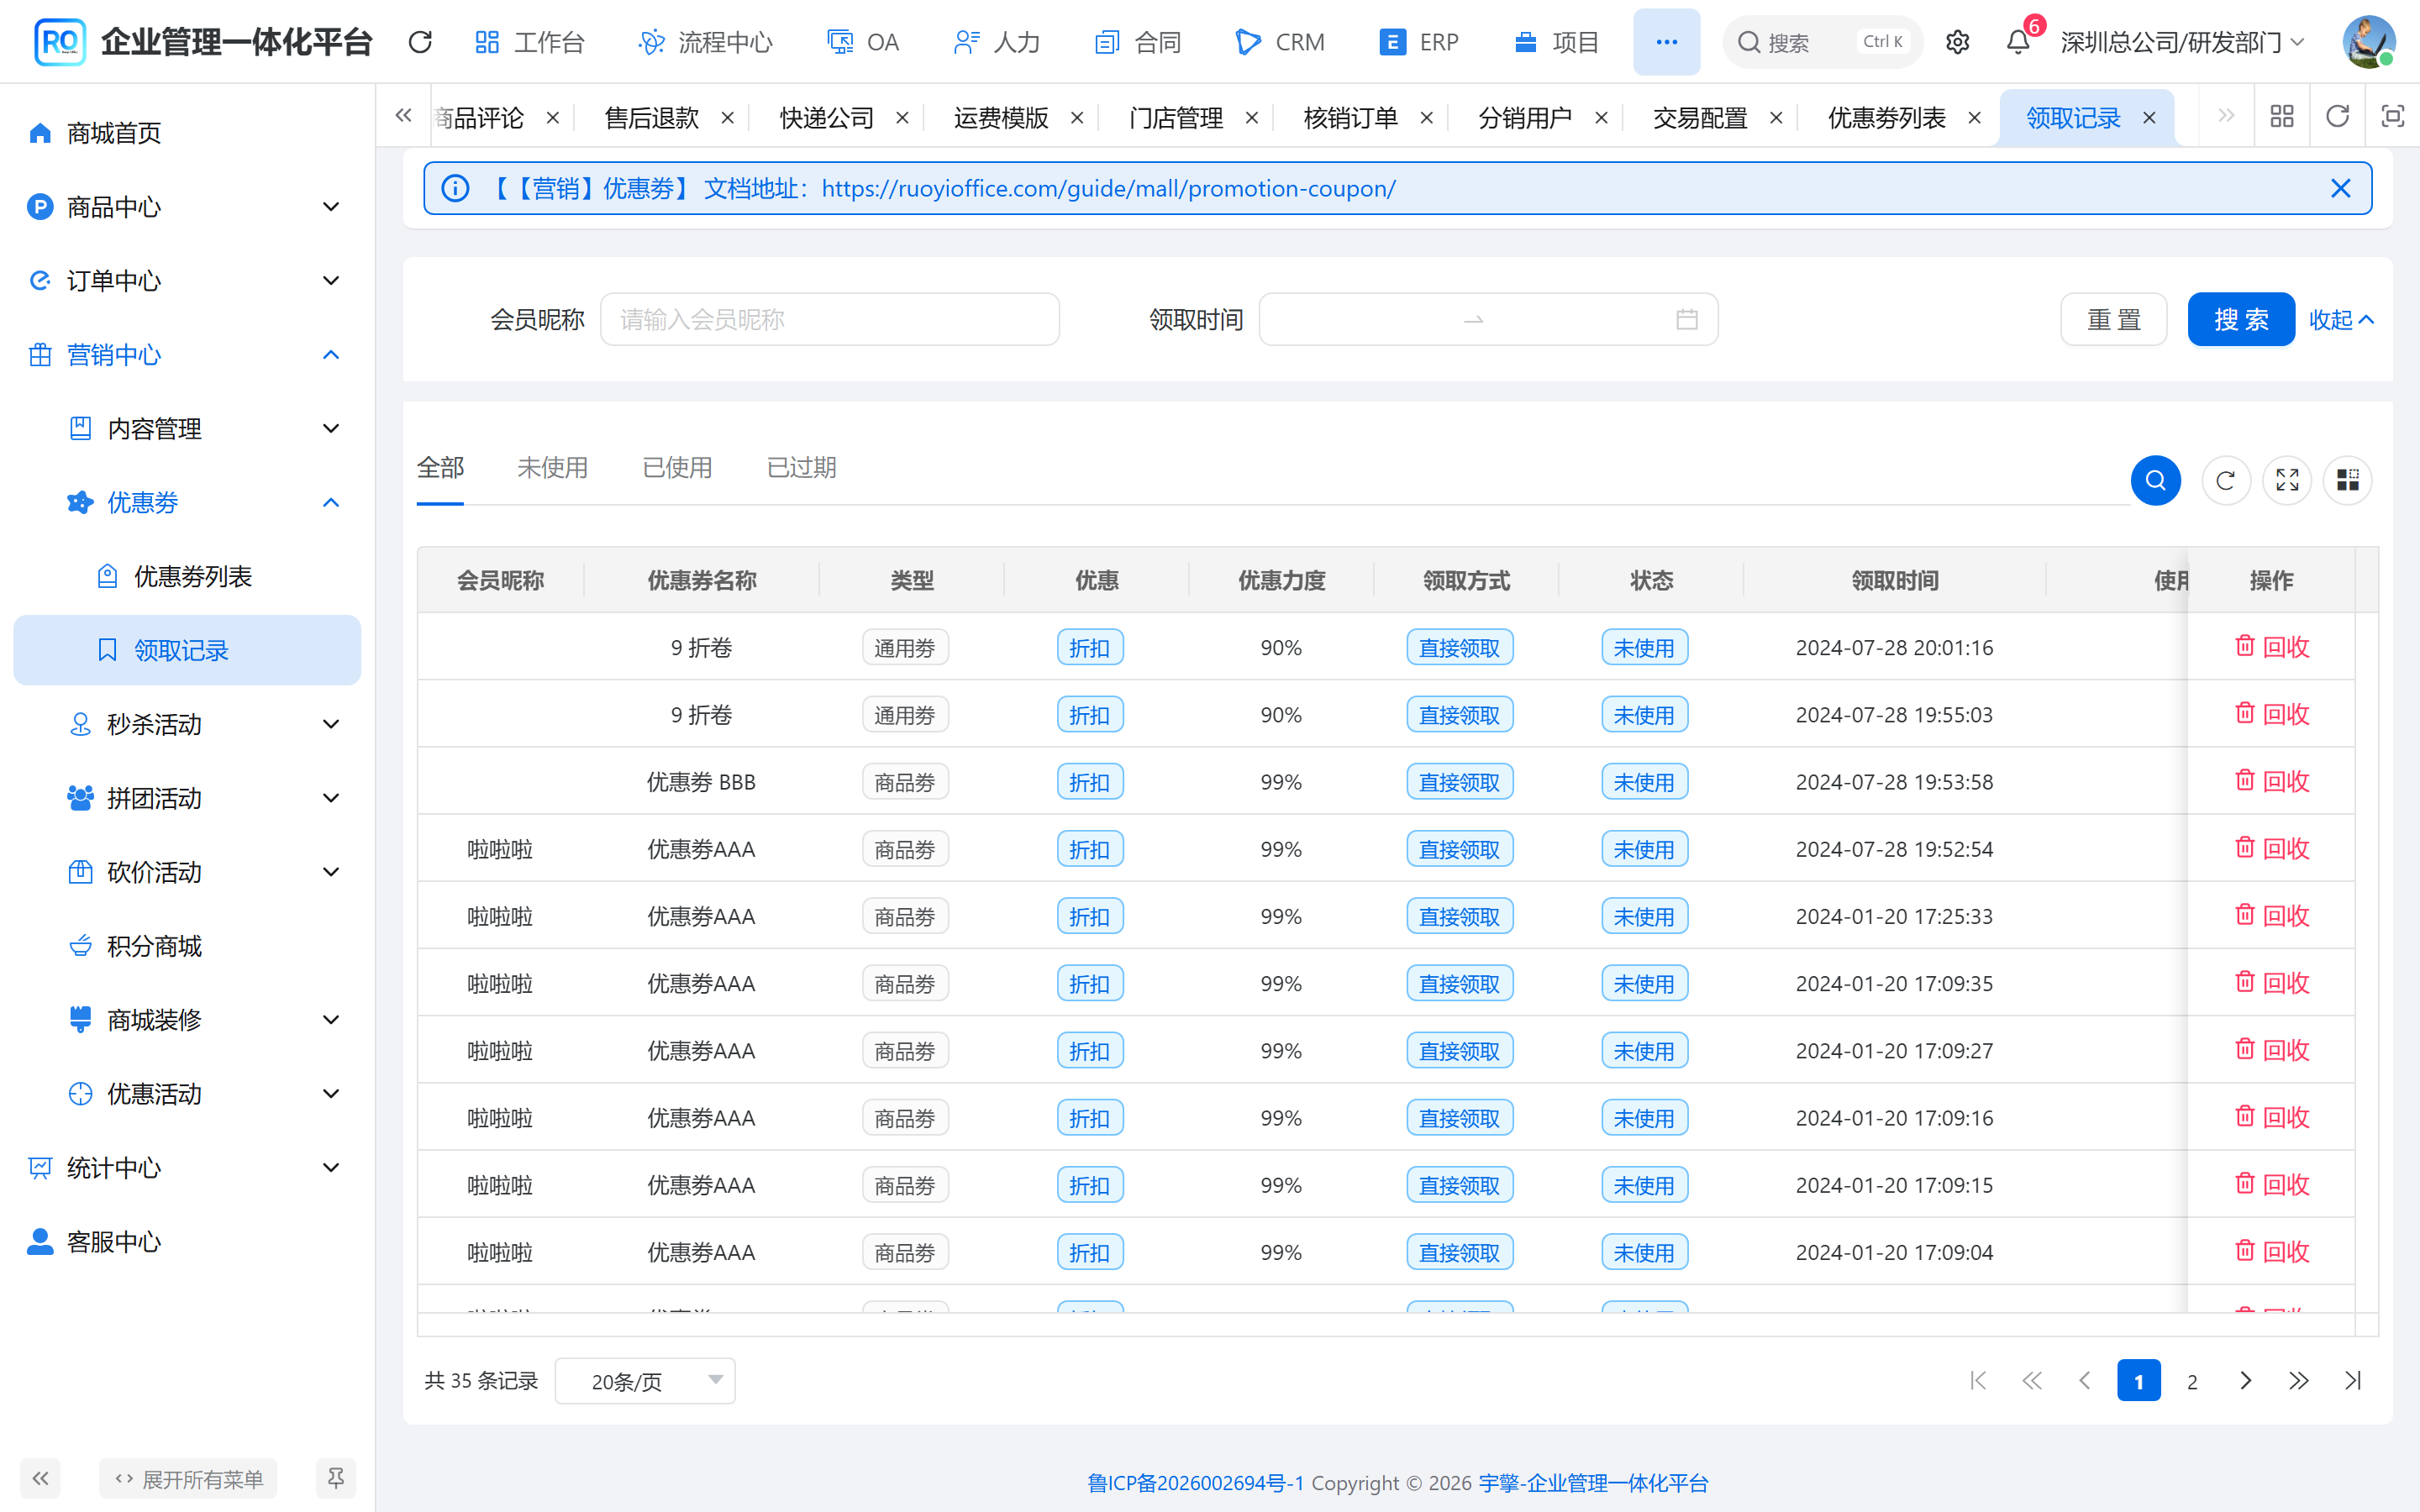Click the blue table search toggle icon
The image size is (2420, 1512).
2155,480
